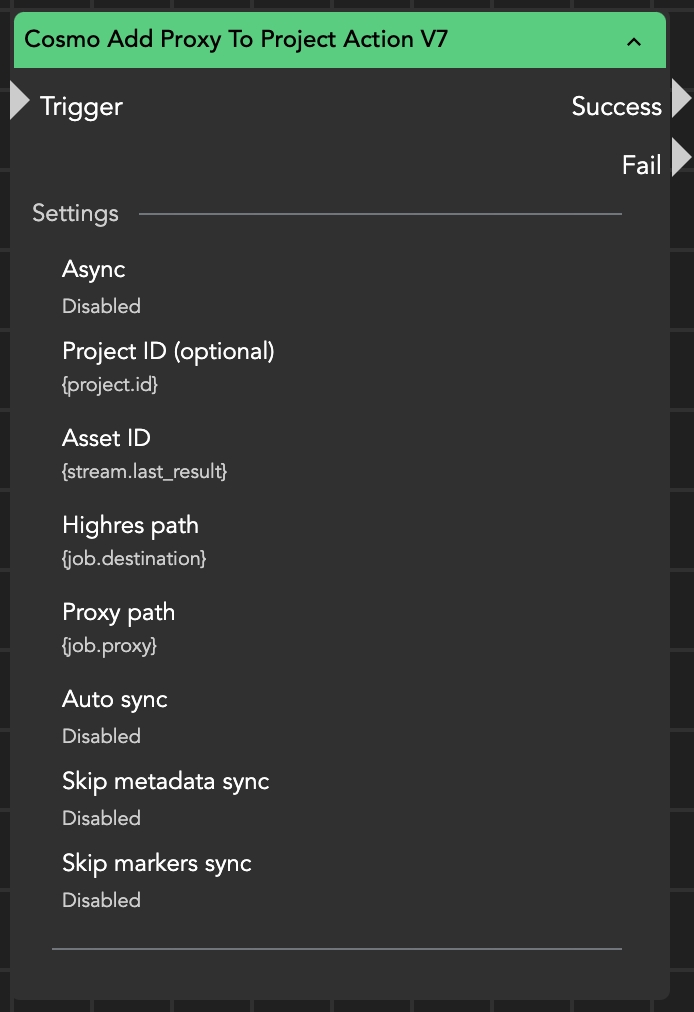Click the Fail output connector arrow
This screenshot has height=1012, width=694.
point(682,158)
